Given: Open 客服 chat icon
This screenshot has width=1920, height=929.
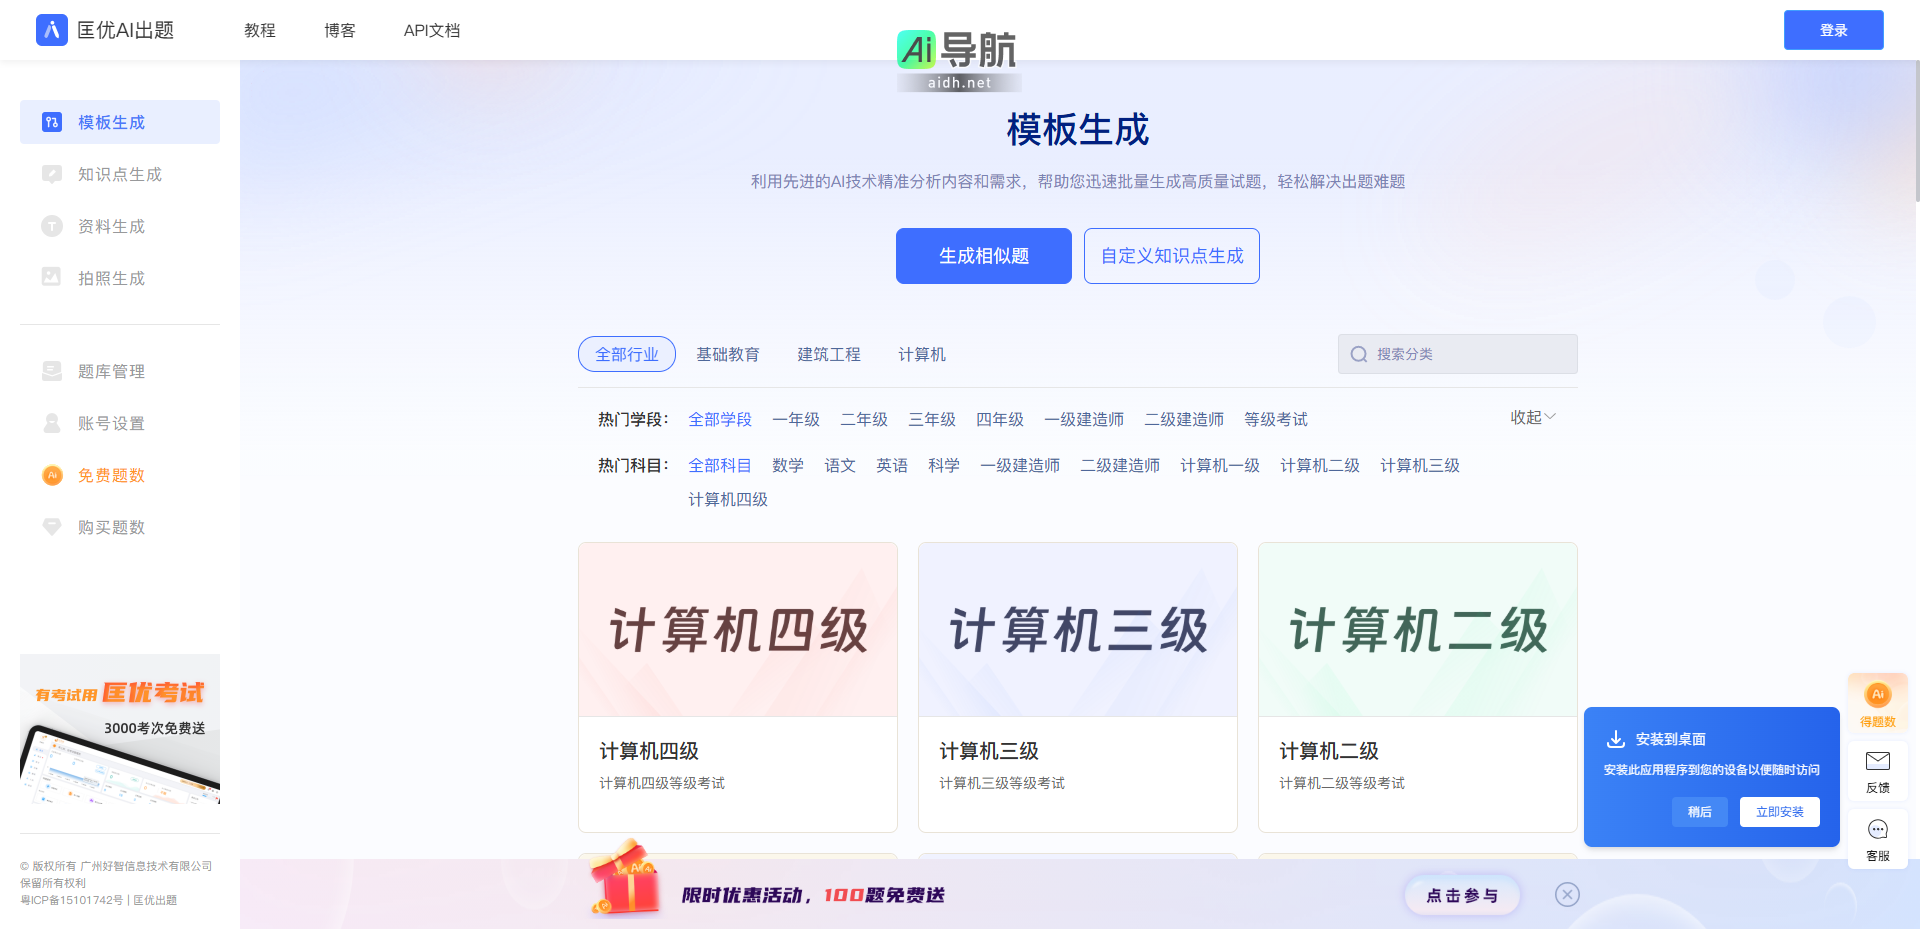Looking at the screenshot, I should click(1877, 830).
